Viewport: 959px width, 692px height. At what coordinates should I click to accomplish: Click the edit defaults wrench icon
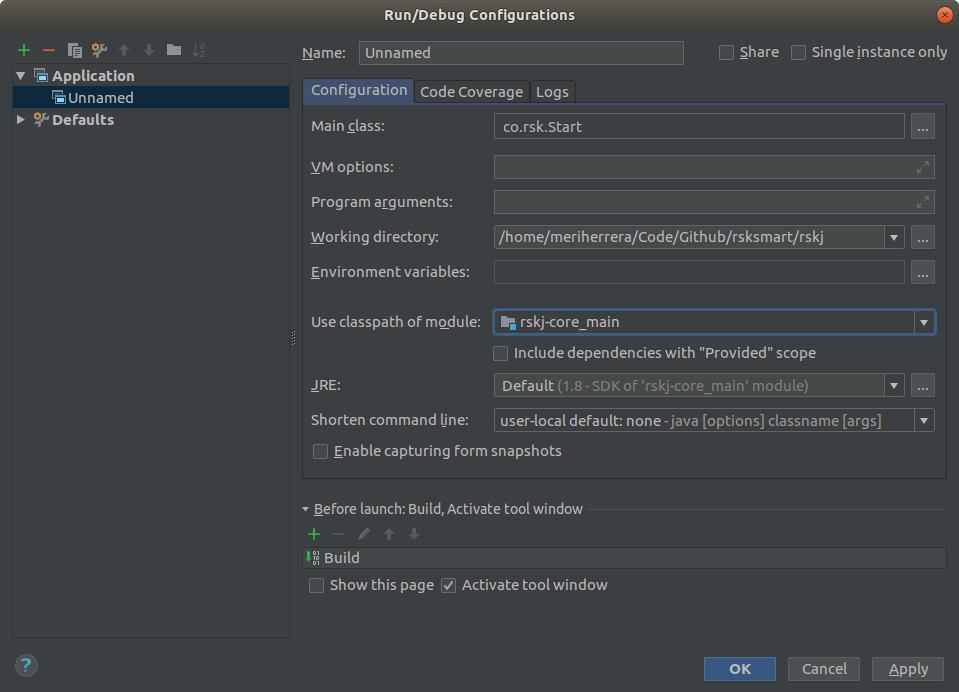(99, 50)
